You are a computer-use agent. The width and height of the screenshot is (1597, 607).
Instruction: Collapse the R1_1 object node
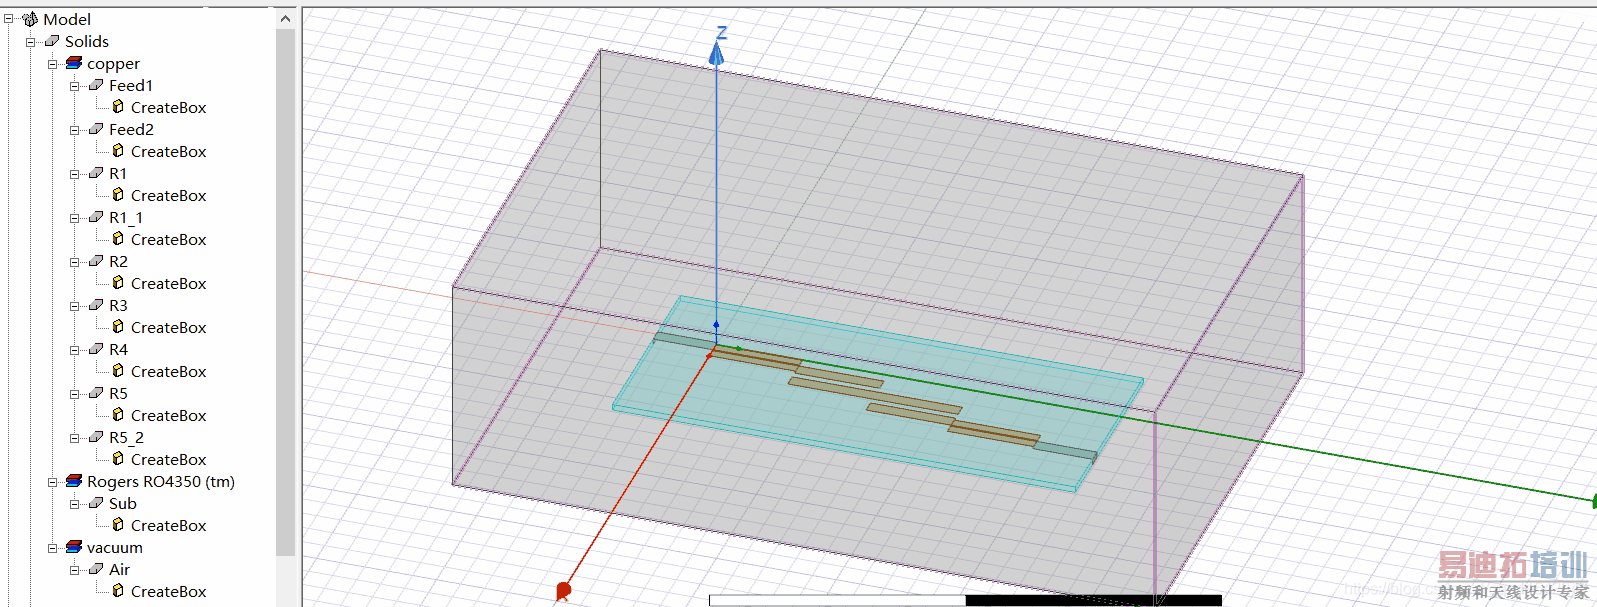74,218
